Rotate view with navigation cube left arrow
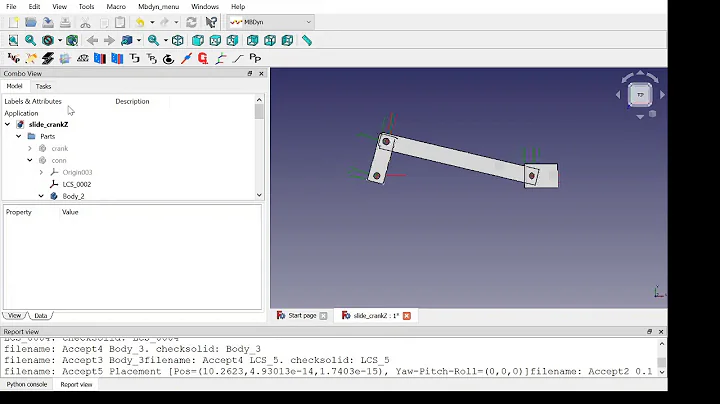The height and width of the screenshot is (404, 720). coord(618,95)
